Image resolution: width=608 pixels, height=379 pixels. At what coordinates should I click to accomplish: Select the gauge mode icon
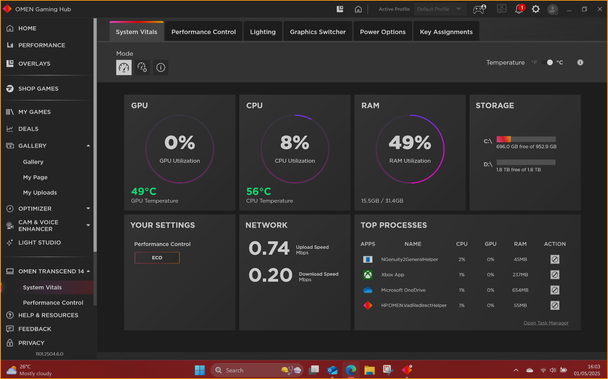[x=124, y=67]
